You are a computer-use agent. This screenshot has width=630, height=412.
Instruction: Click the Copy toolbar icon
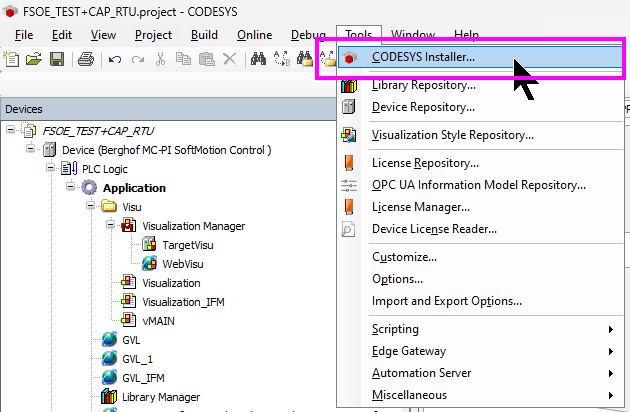(x=183, y=59)
